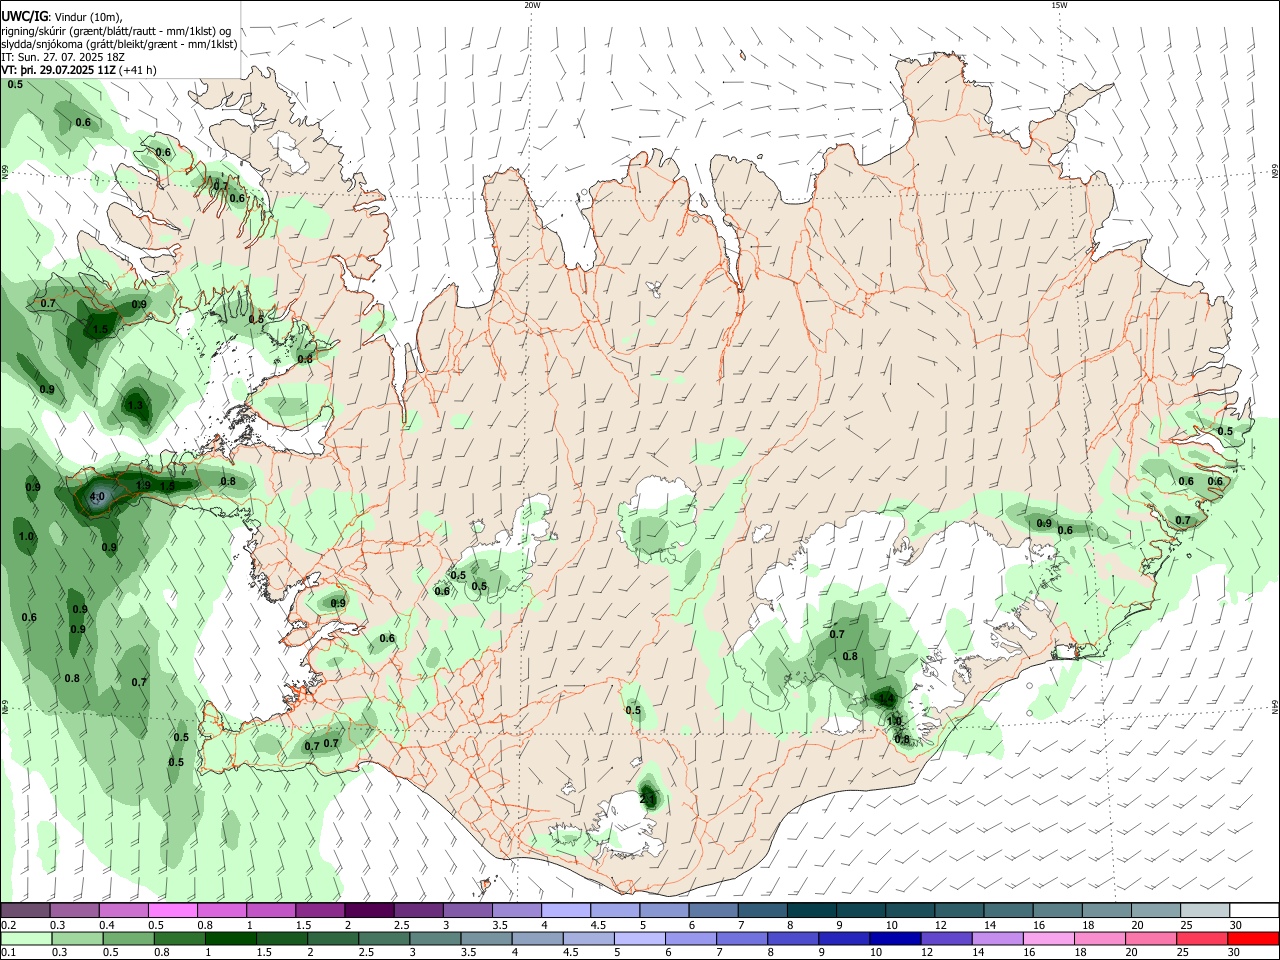
Task: Click the 'IT: Sun. 27. 07. 2025 18Z' line
Action: tap(63, 57)
